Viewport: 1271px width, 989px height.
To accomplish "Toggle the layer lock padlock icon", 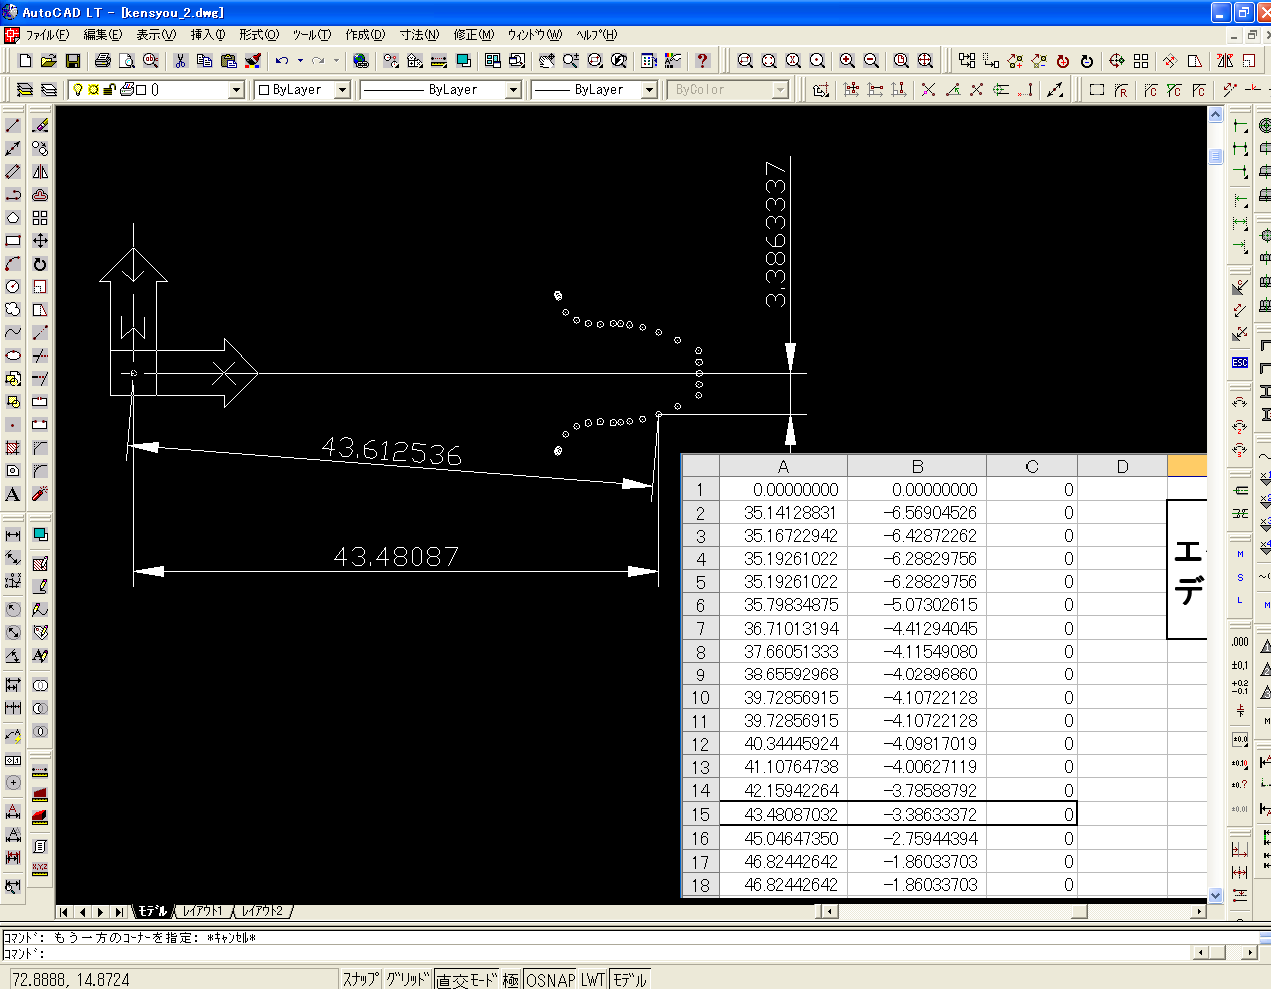I will pyautogui.click(x=110, y=90).
